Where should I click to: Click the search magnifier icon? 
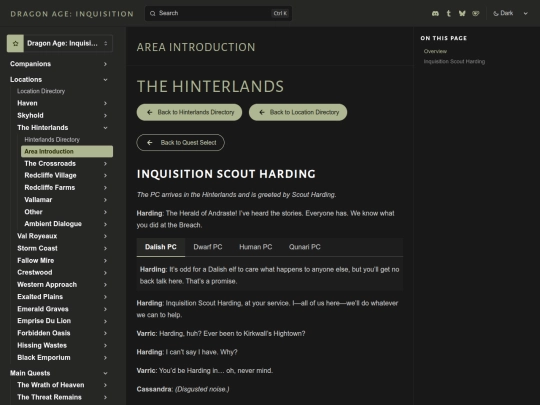tap(153, 13)
